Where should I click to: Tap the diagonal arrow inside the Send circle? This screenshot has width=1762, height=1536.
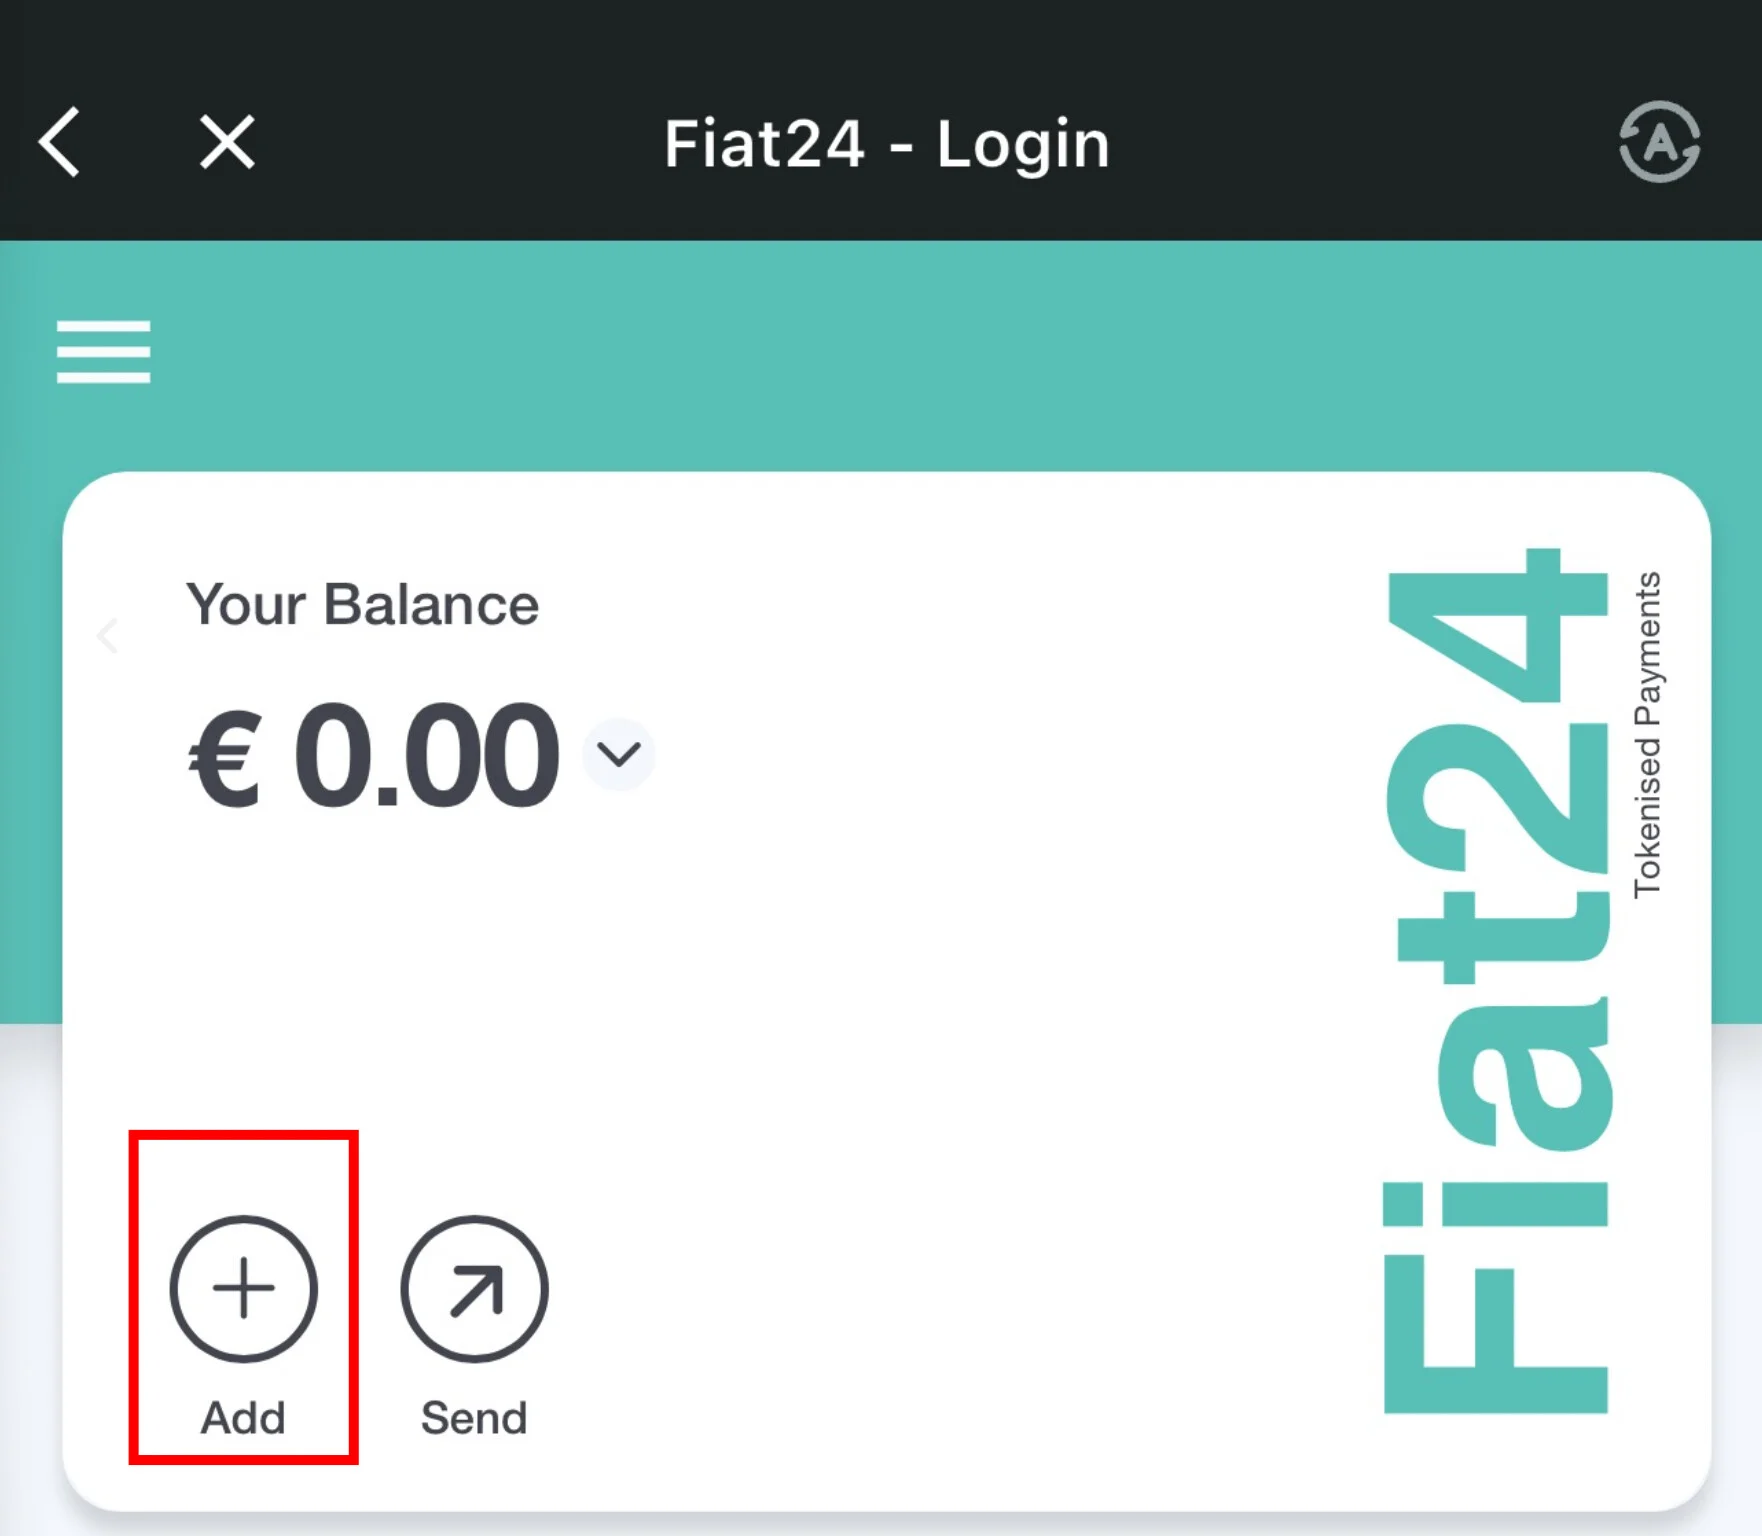coord(475,1289)
